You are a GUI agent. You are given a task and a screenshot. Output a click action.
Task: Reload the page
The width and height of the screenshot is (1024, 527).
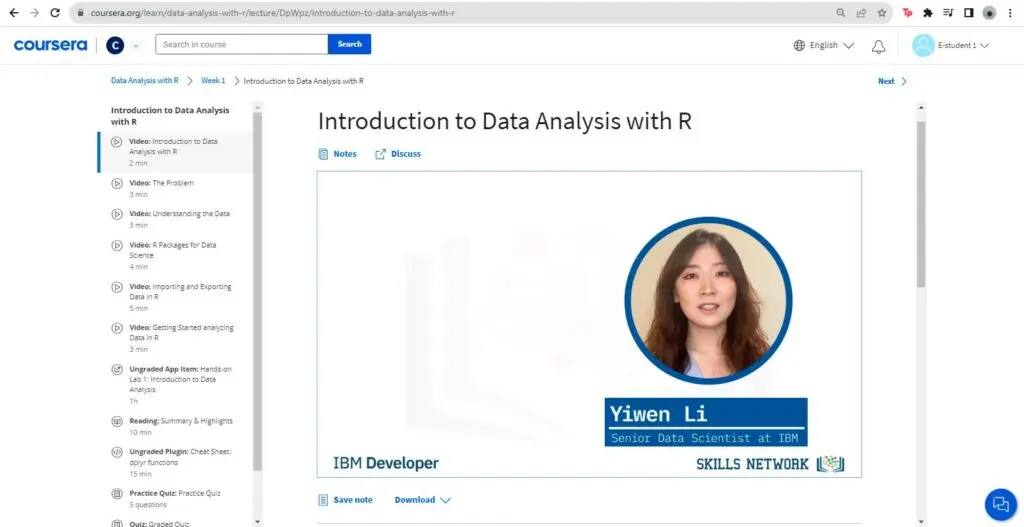tap(56, 12)
